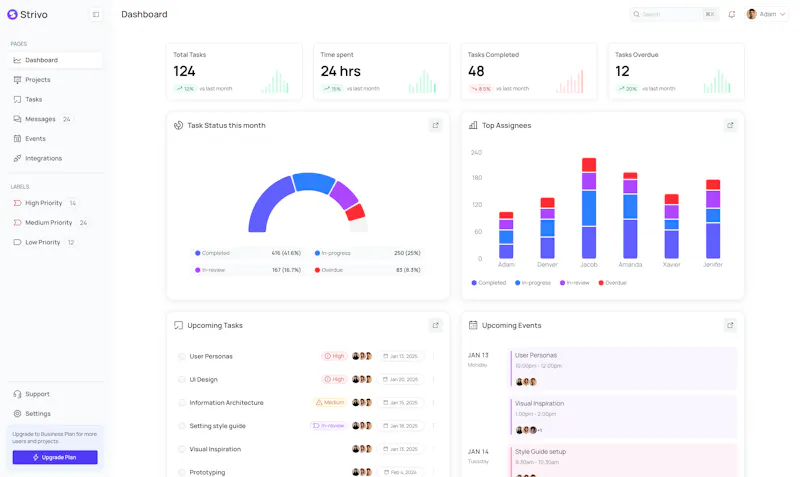
Task: Check the User Personas task checkbox
Action: 182,357
